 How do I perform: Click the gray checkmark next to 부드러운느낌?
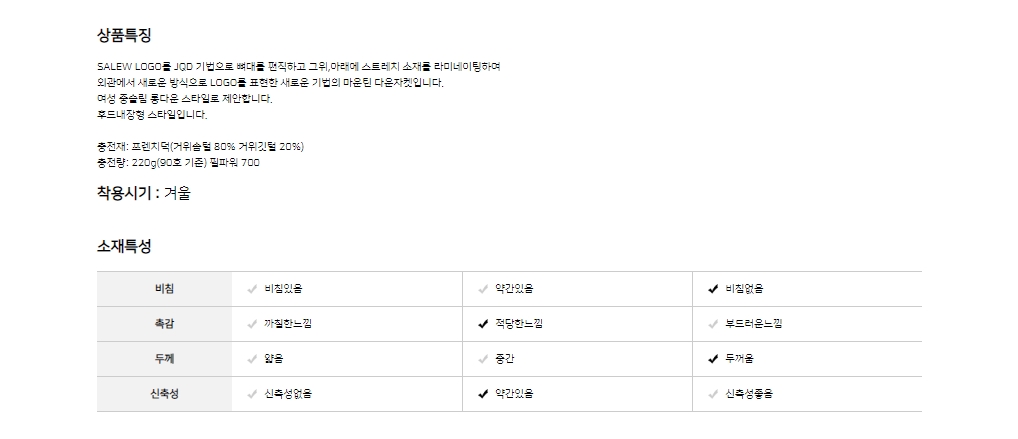pyautogui.click(x=713, y=324)
